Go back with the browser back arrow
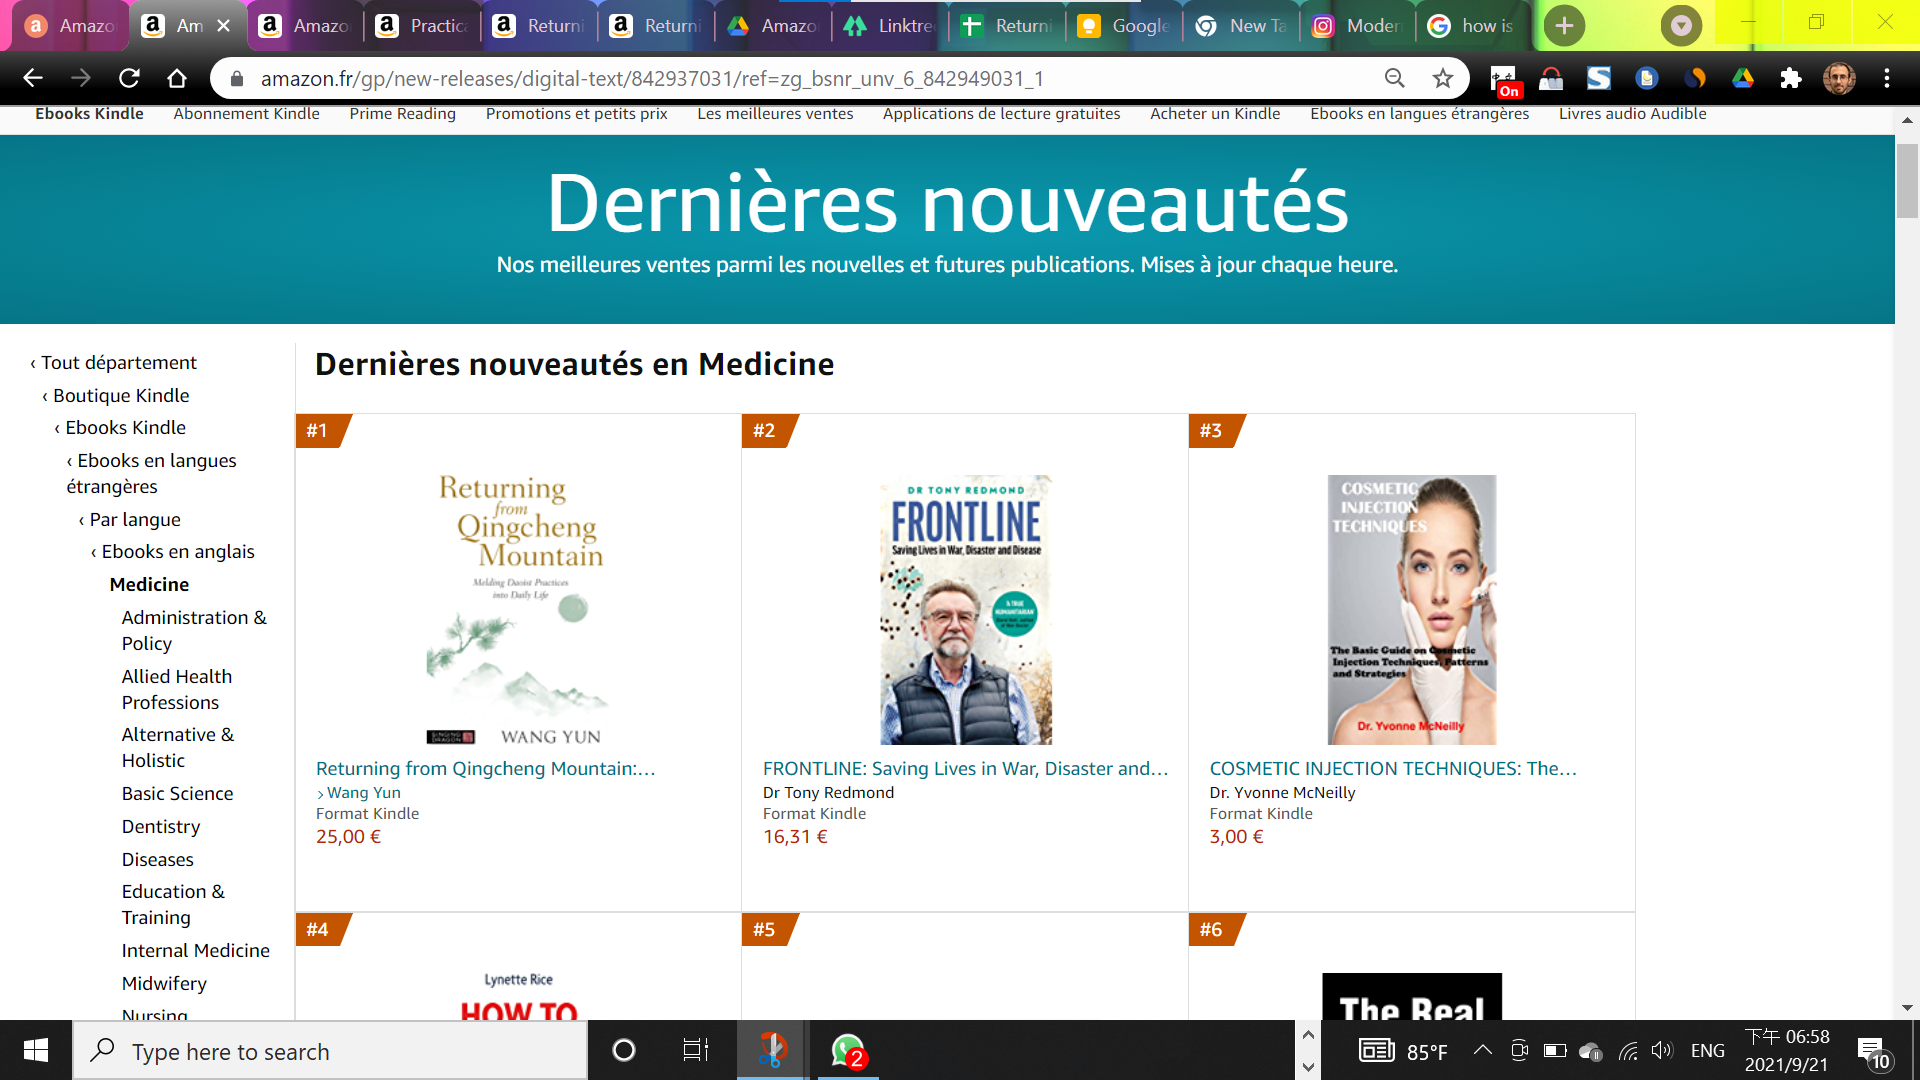 click(x=33, y=78)
